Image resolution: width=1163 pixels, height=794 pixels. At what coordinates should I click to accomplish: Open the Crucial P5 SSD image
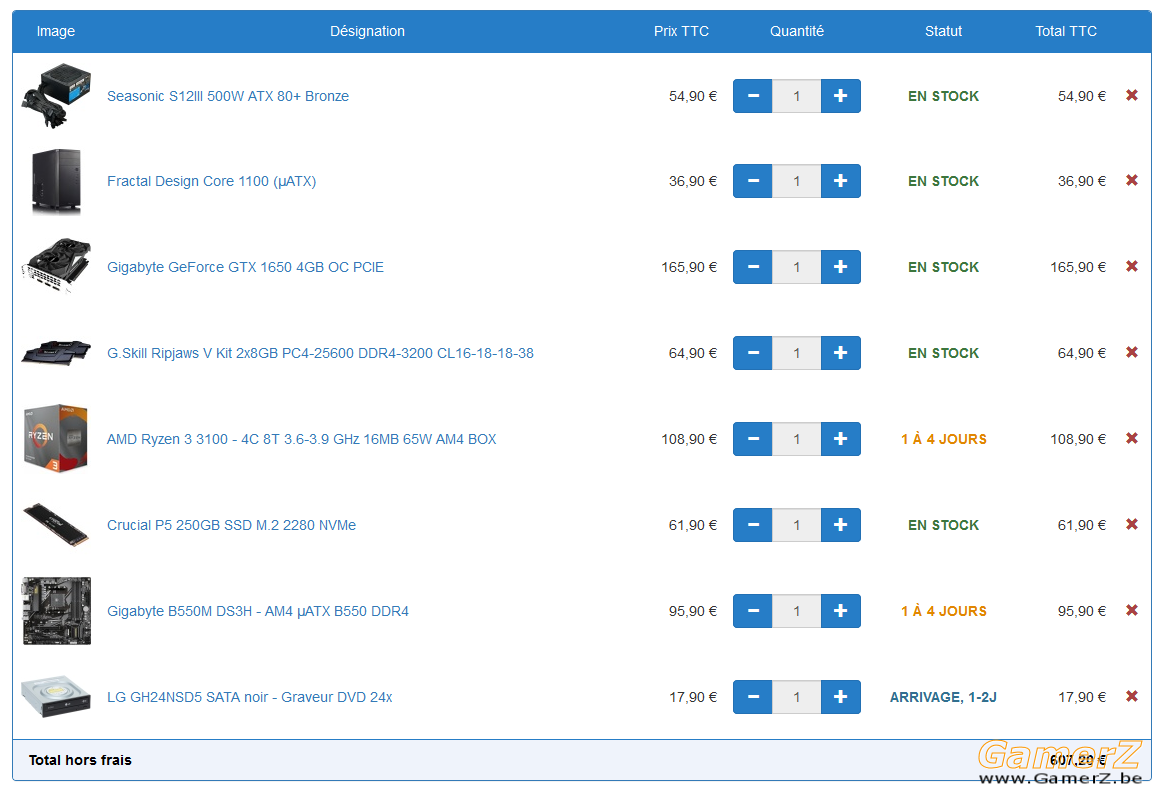(x=56, y=525)
